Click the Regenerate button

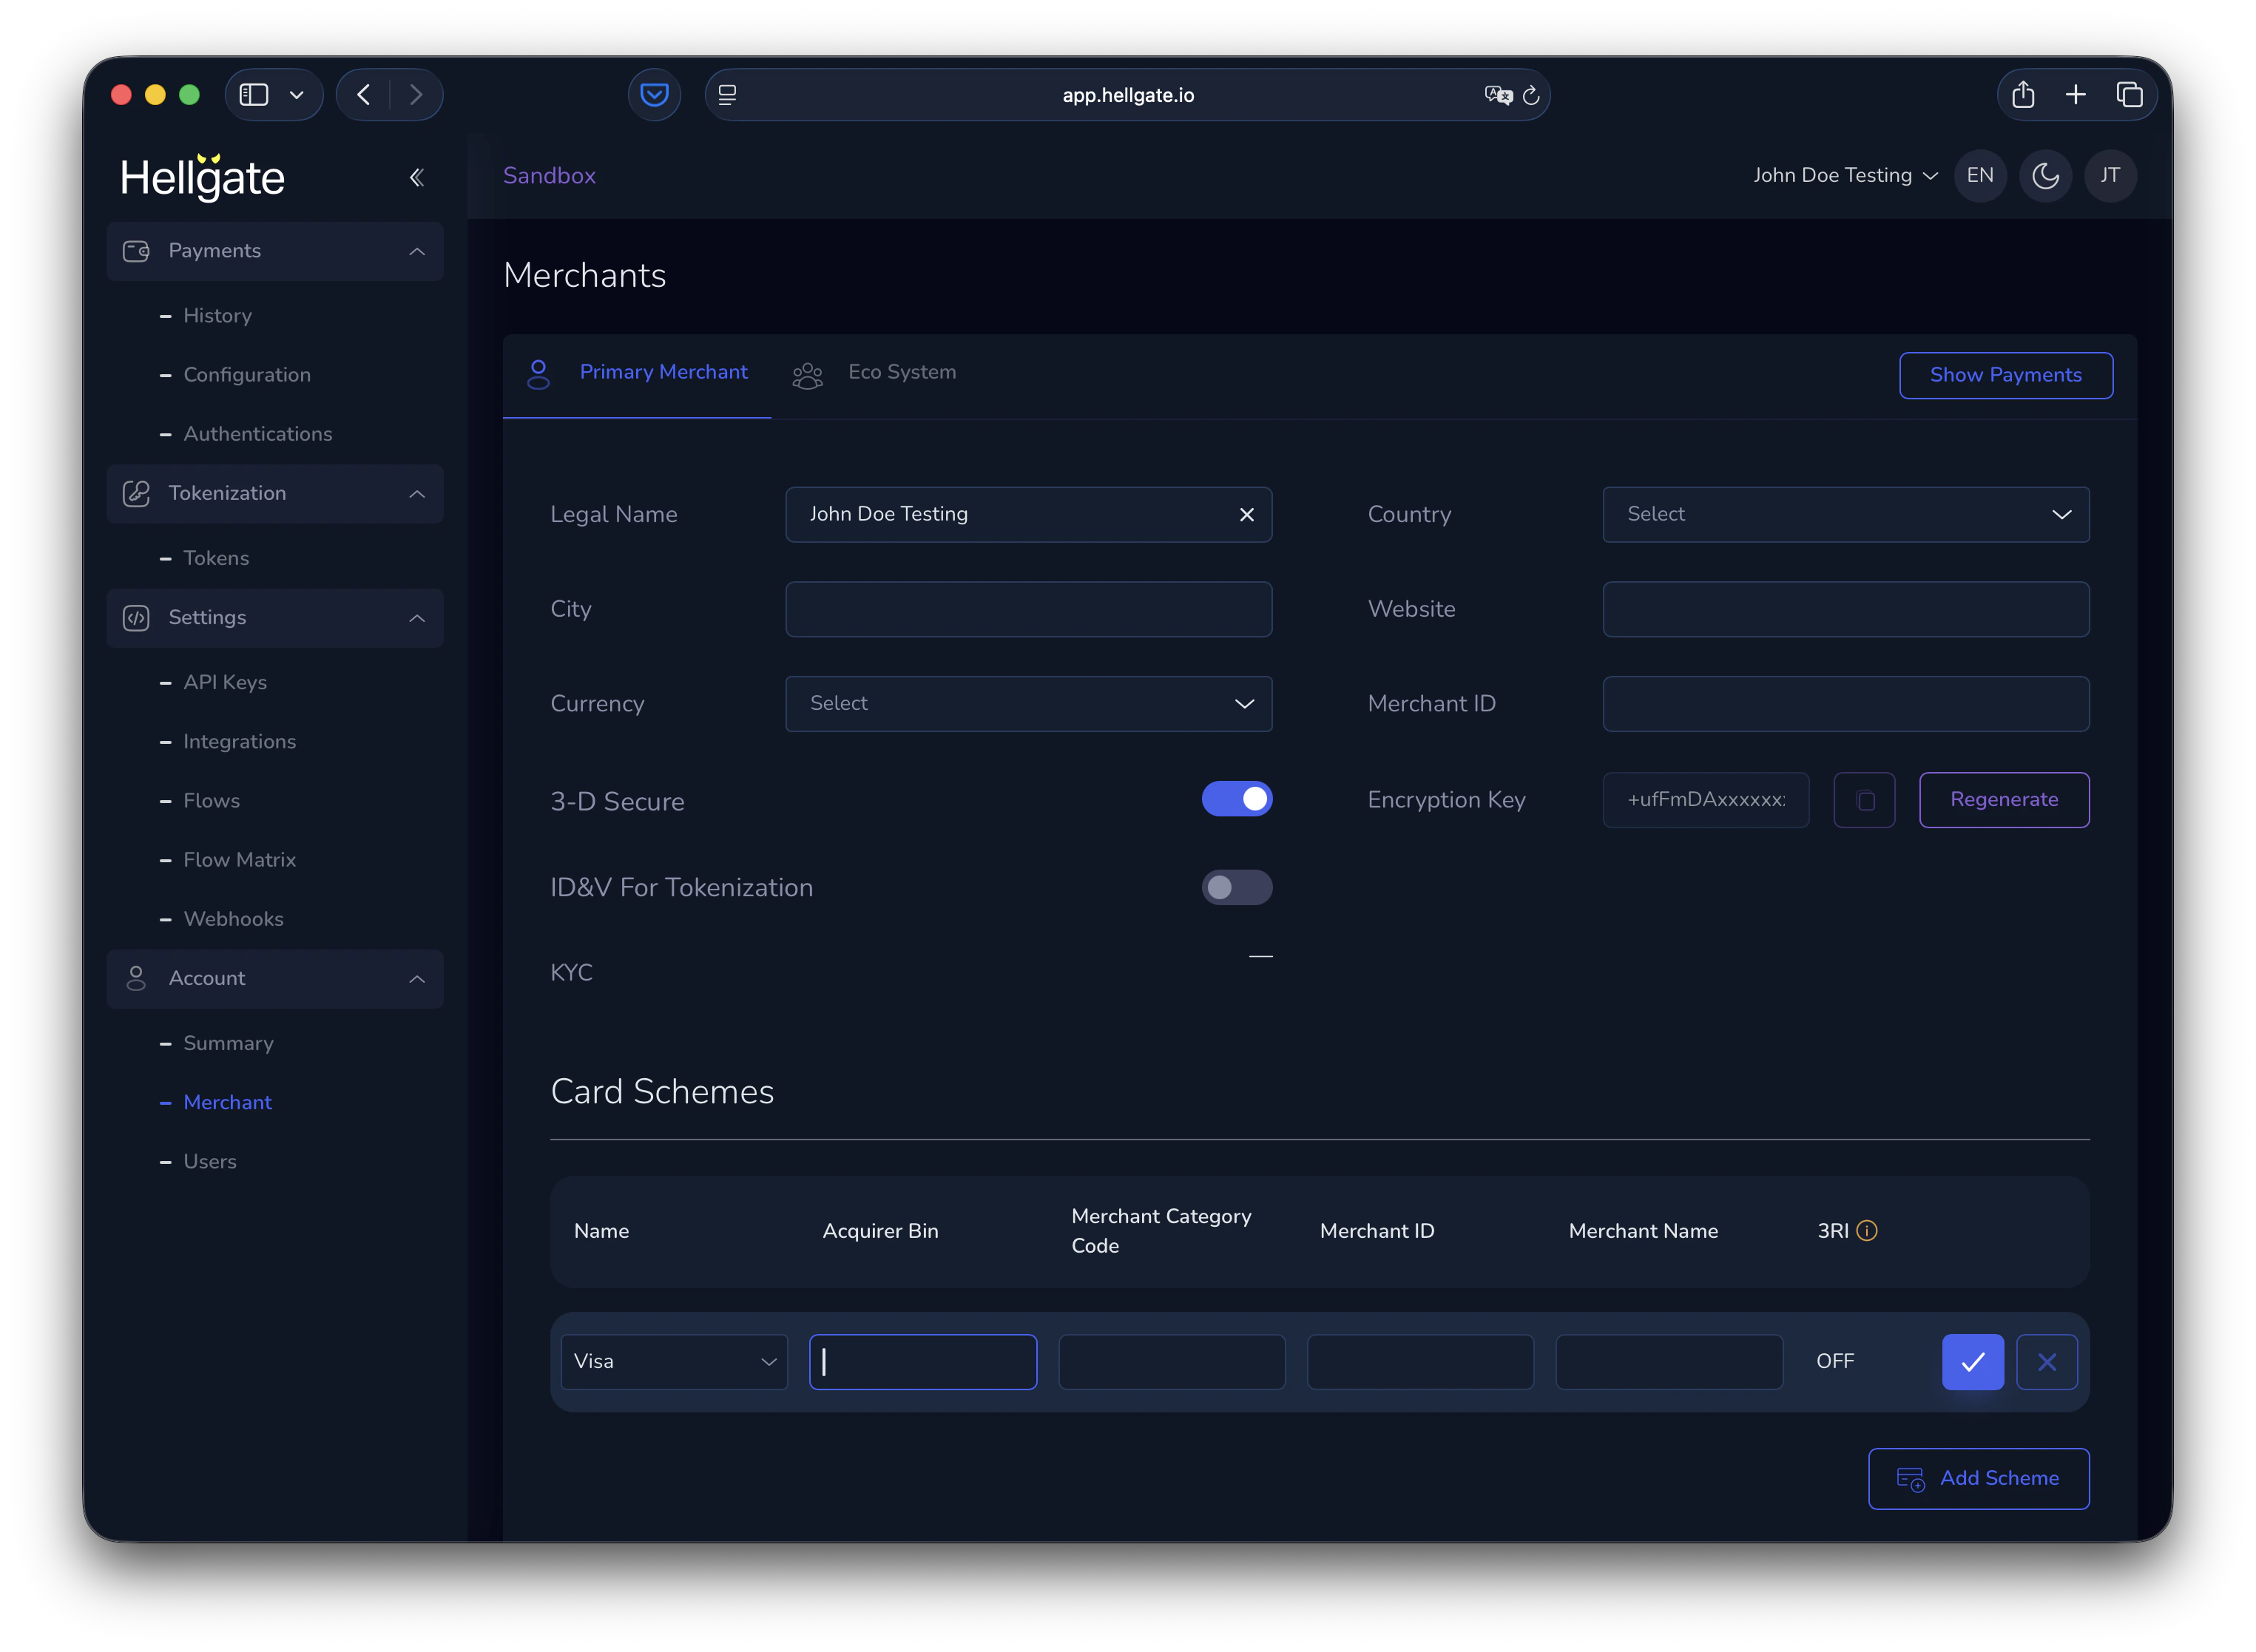[x=2004, y=800]
